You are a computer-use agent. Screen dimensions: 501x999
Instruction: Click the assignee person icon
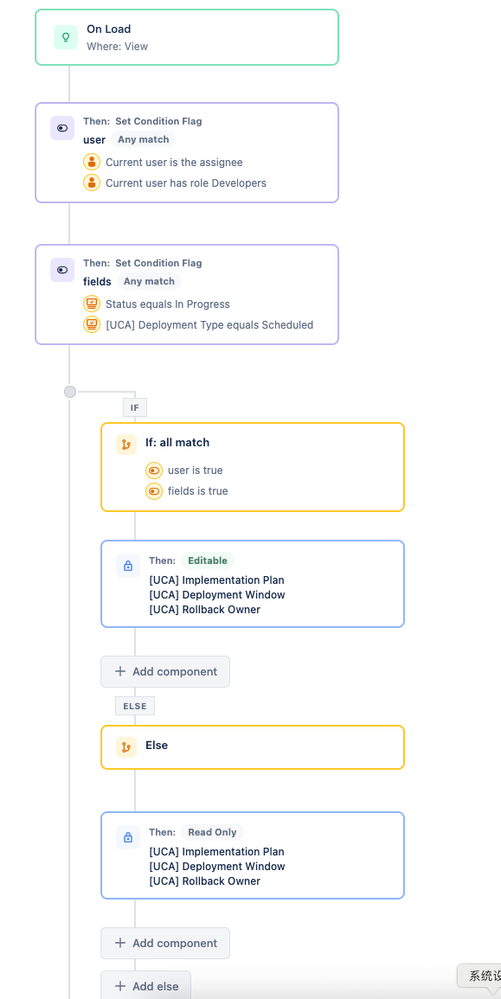[x=92, y=162]
